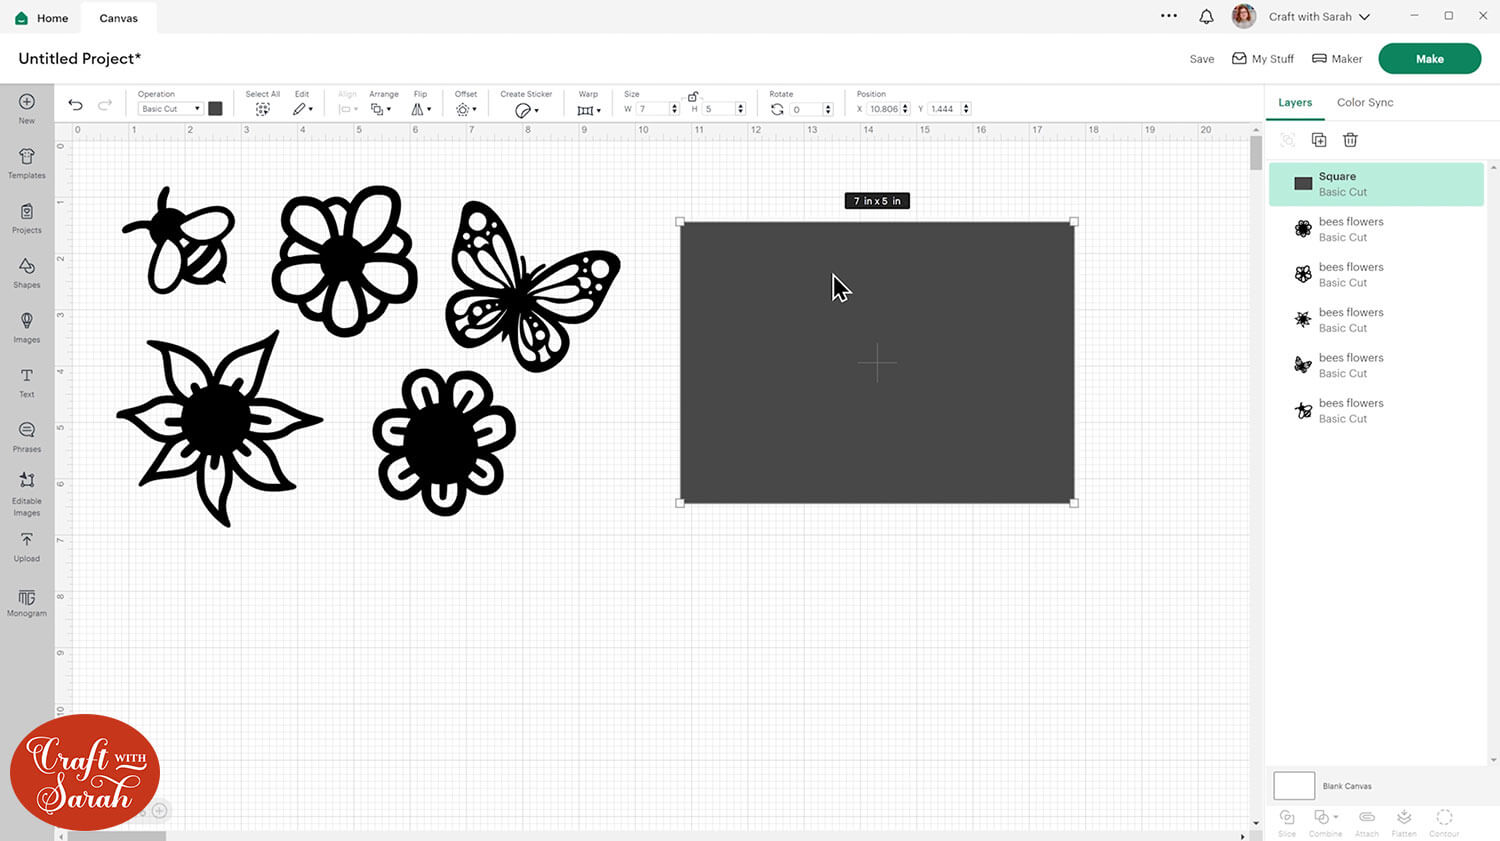Click the Contour tool
The image size is (1500, 841).
pos(1444,822)
